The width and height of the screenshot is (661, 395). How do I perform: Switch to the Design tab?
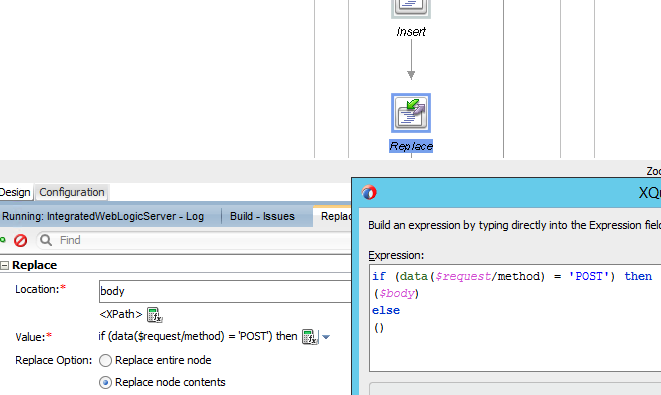[15, 192]
